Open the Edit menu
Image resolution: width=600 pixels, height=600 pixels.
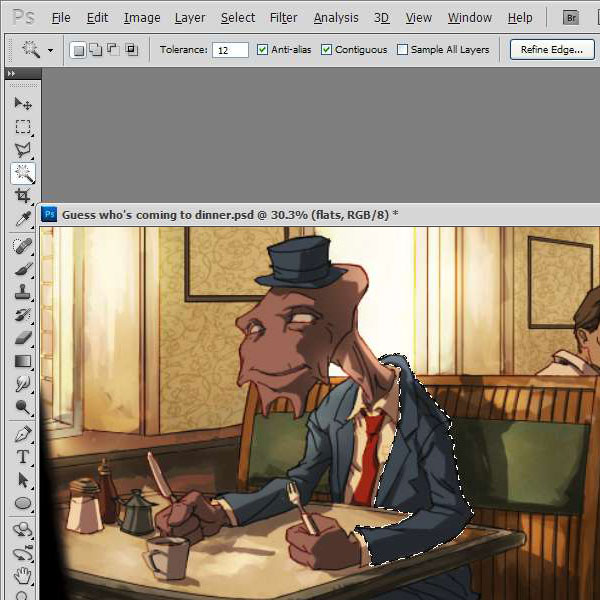pos(97,18)
